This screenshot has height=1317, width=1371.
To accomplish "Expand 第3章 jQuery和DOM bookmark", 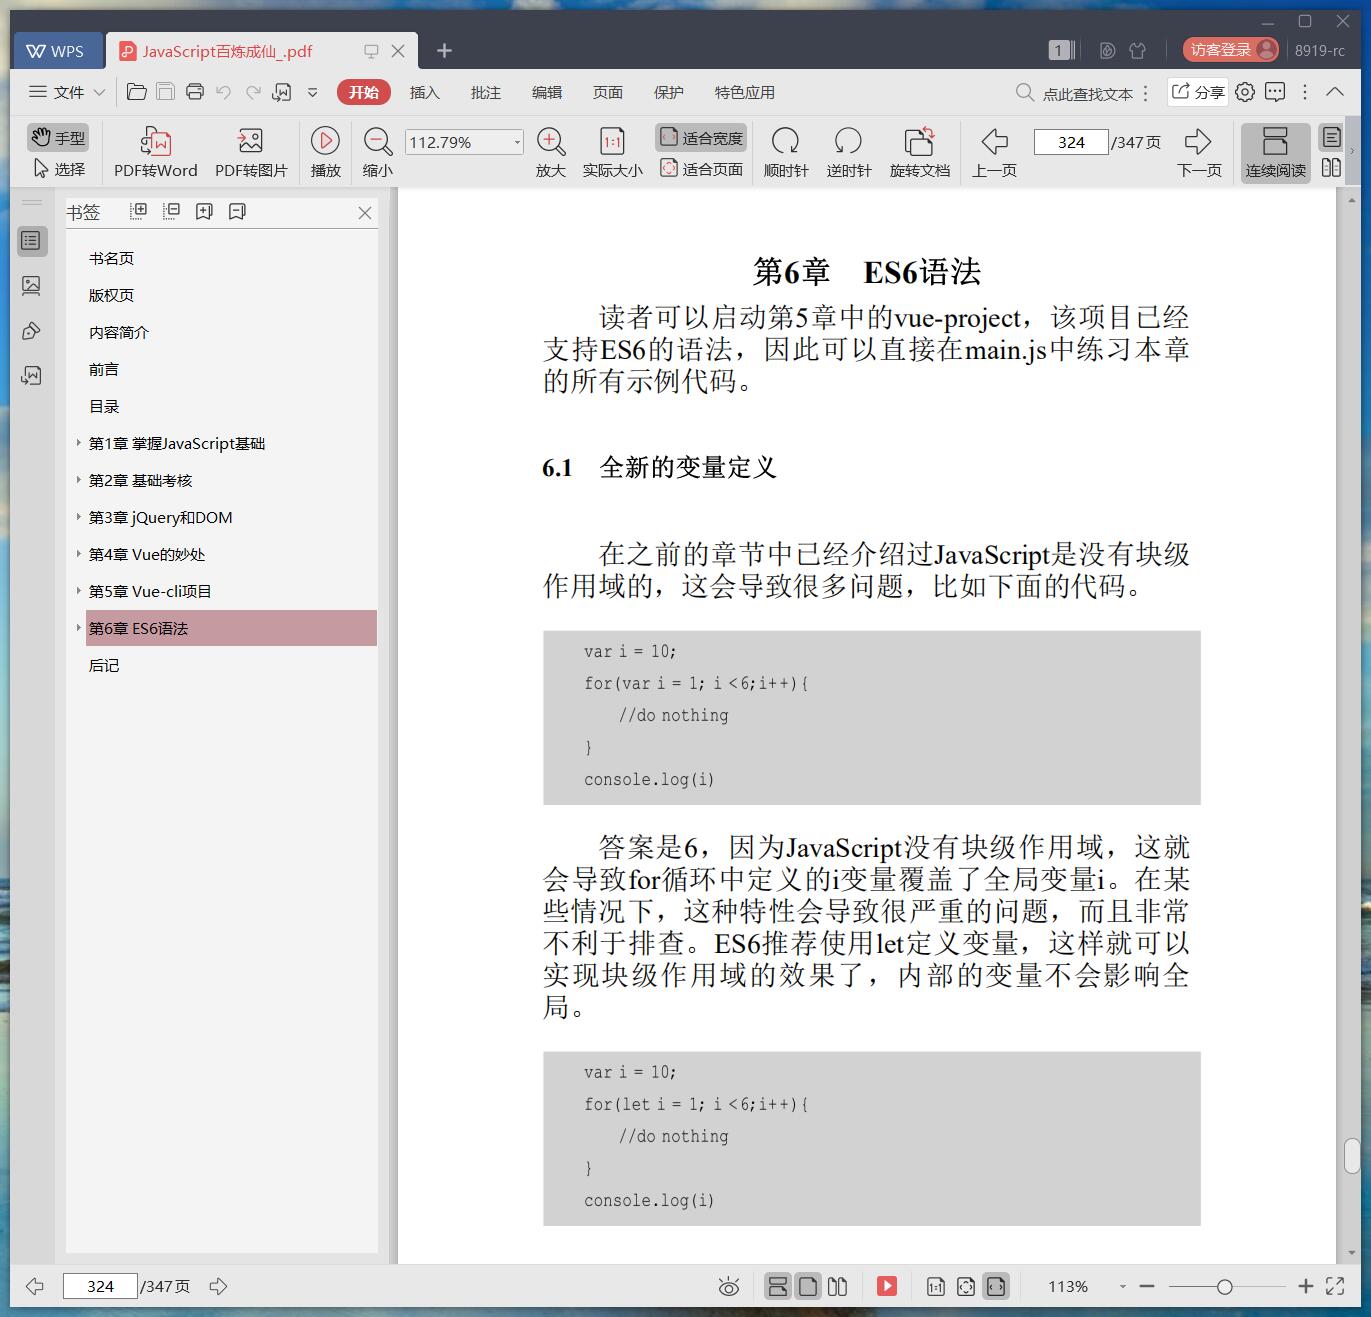I will pyautogui.click(x=78, y=516).
